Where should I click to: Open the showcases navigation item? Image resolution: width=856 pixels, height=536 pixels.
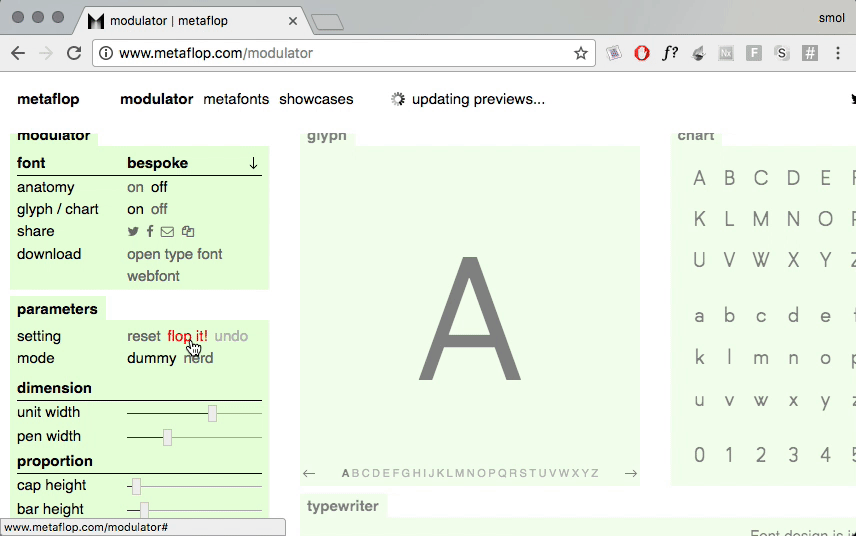pos(316,99)
